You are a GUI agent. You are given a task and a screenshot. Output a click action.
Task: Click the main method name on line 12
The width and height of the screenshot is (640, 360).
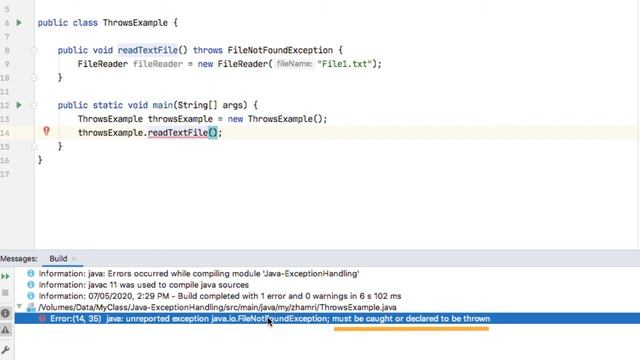[x=162, y=105]
